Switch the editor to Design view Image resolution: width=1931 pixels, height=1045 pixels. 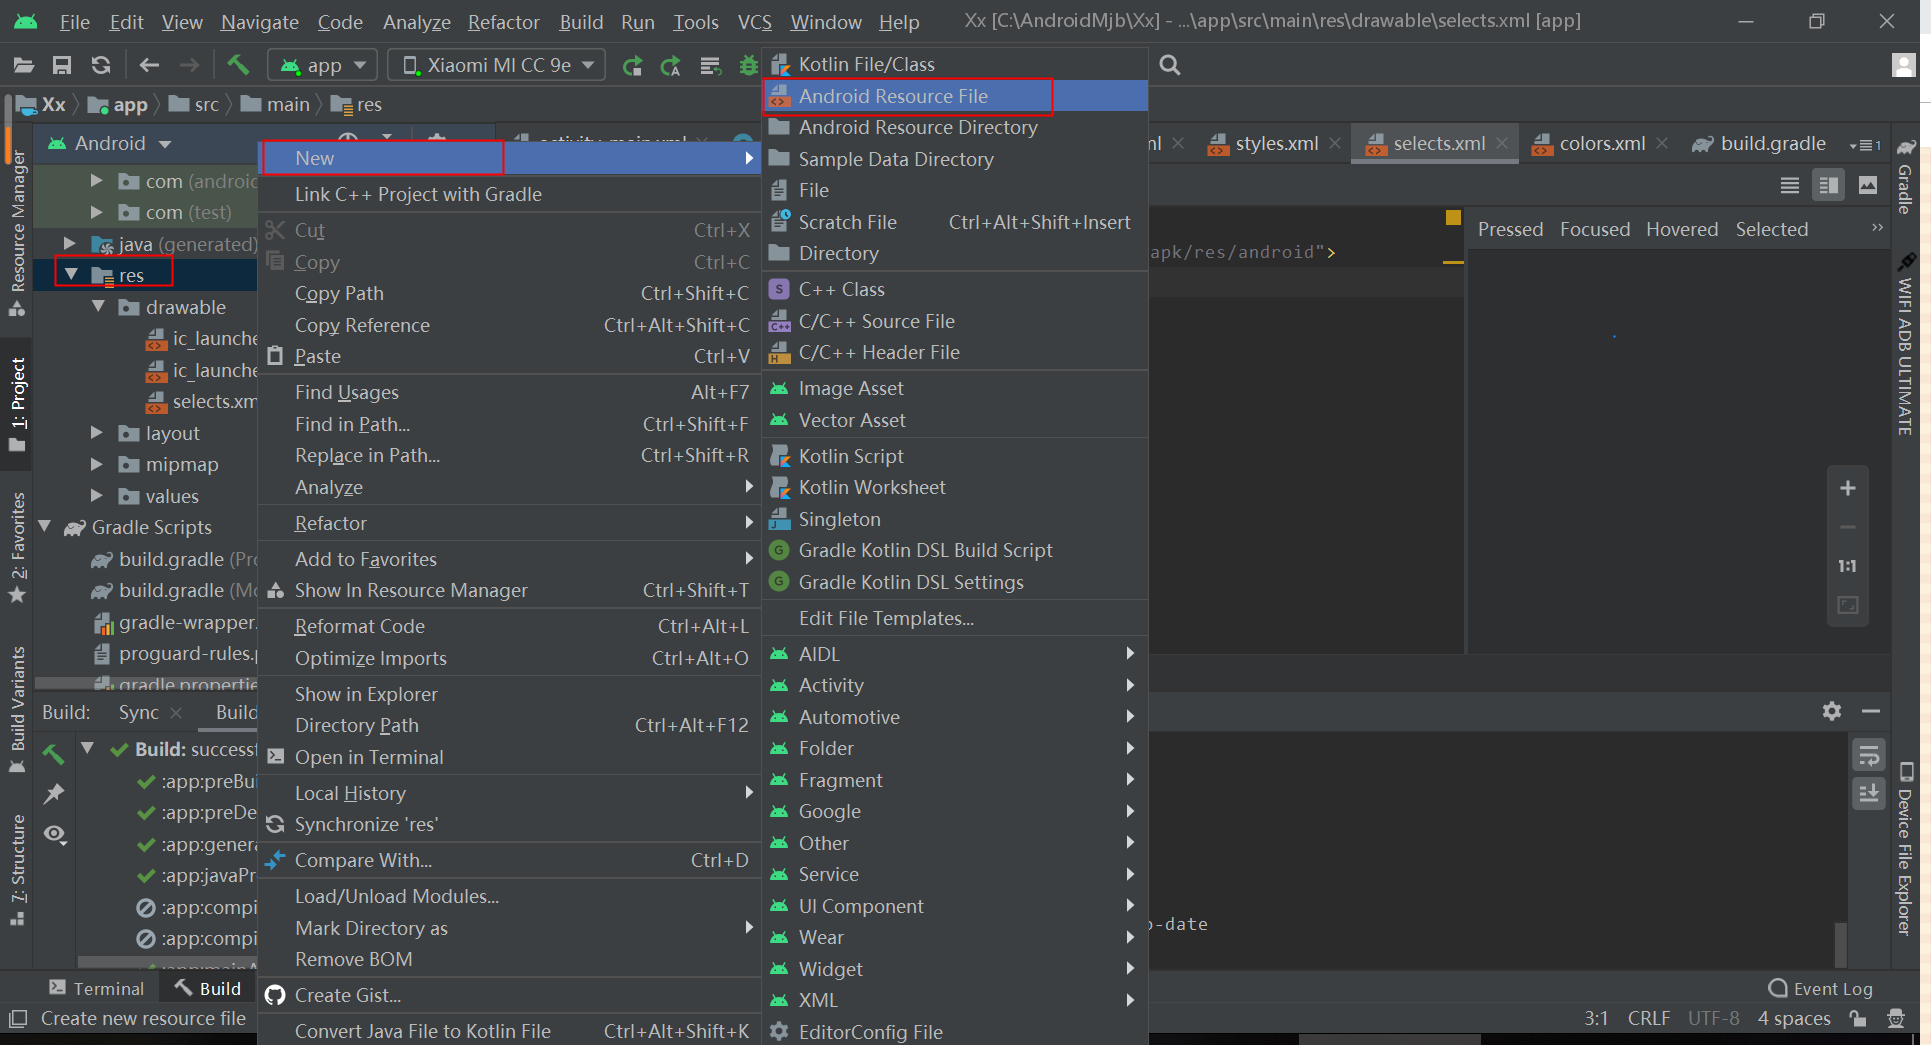pyautogui.click(x=1869, y=184)
